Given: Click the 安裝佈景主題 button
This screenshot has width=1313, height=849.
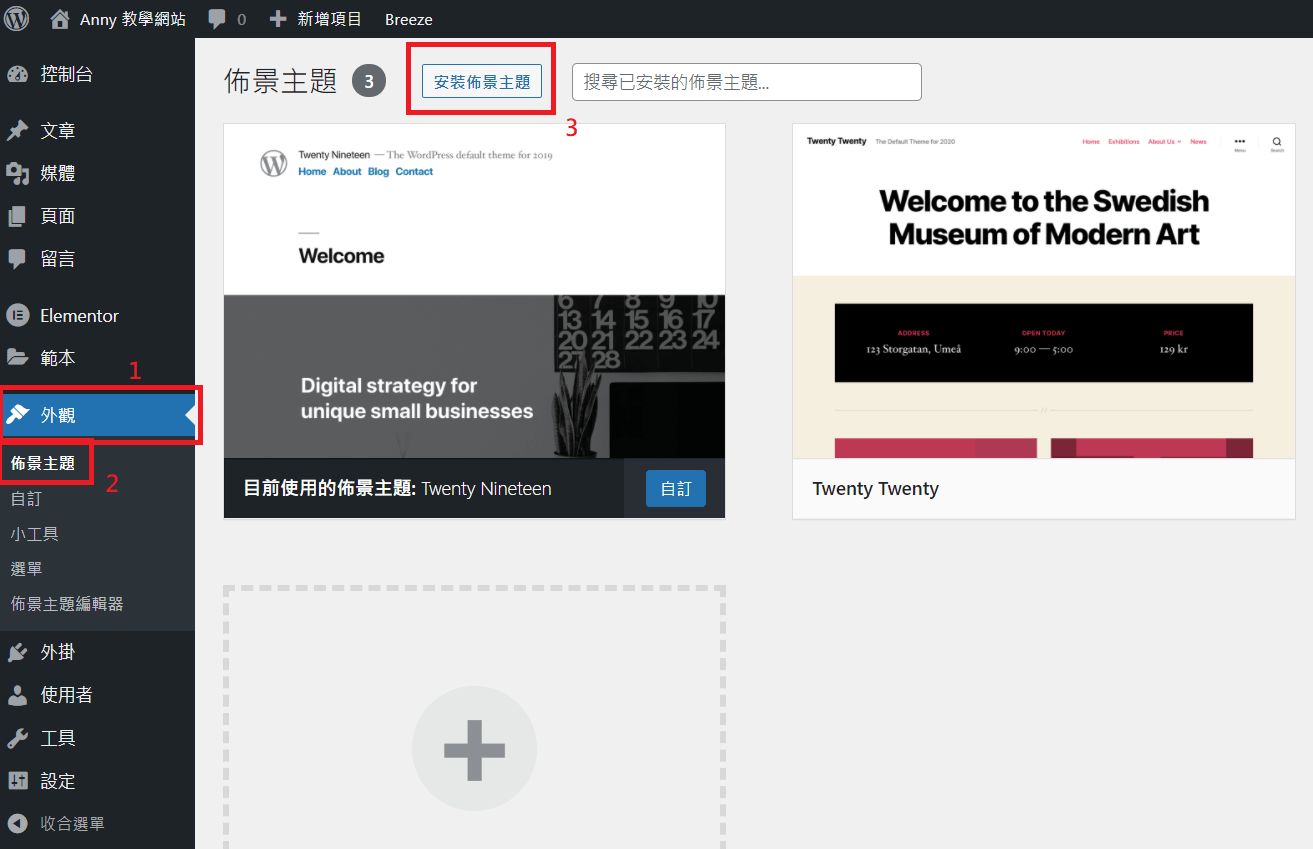Looking at the screenshot, I should tap(482, 82).
